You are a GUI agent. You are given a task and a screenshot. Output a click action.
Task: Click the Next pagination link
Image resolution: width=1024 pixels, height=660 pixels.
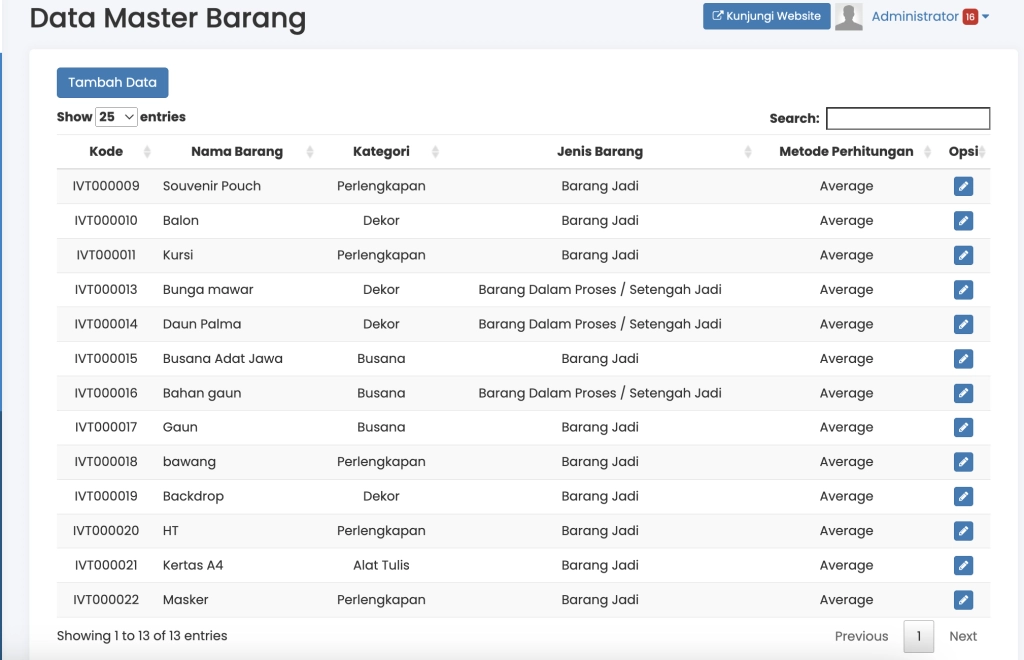point(963,636)
